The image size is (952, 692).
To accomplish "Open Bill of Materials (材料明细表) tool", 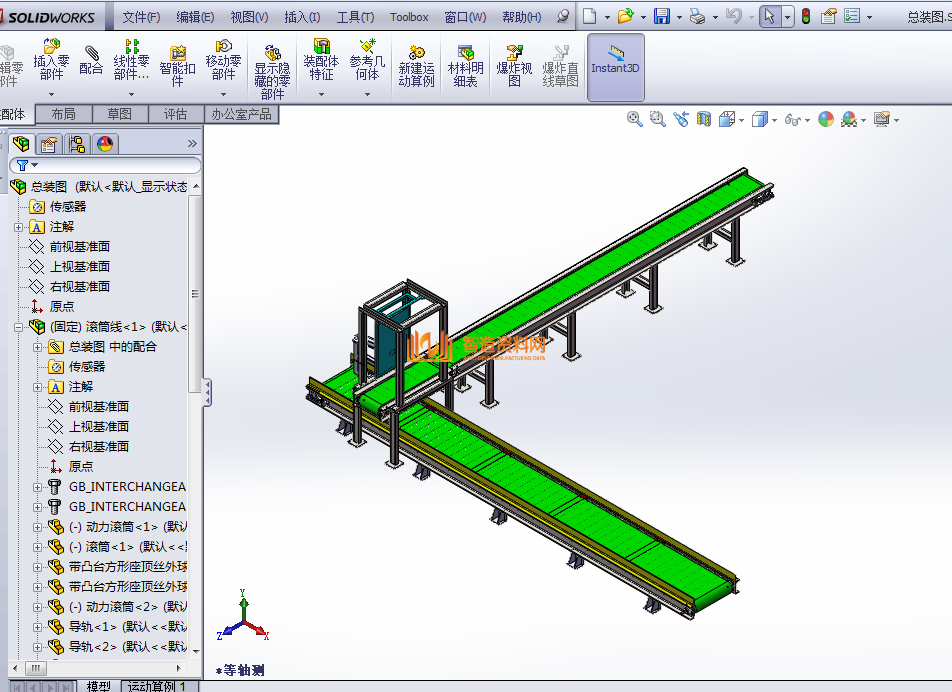I will click(x=465, y=66).
